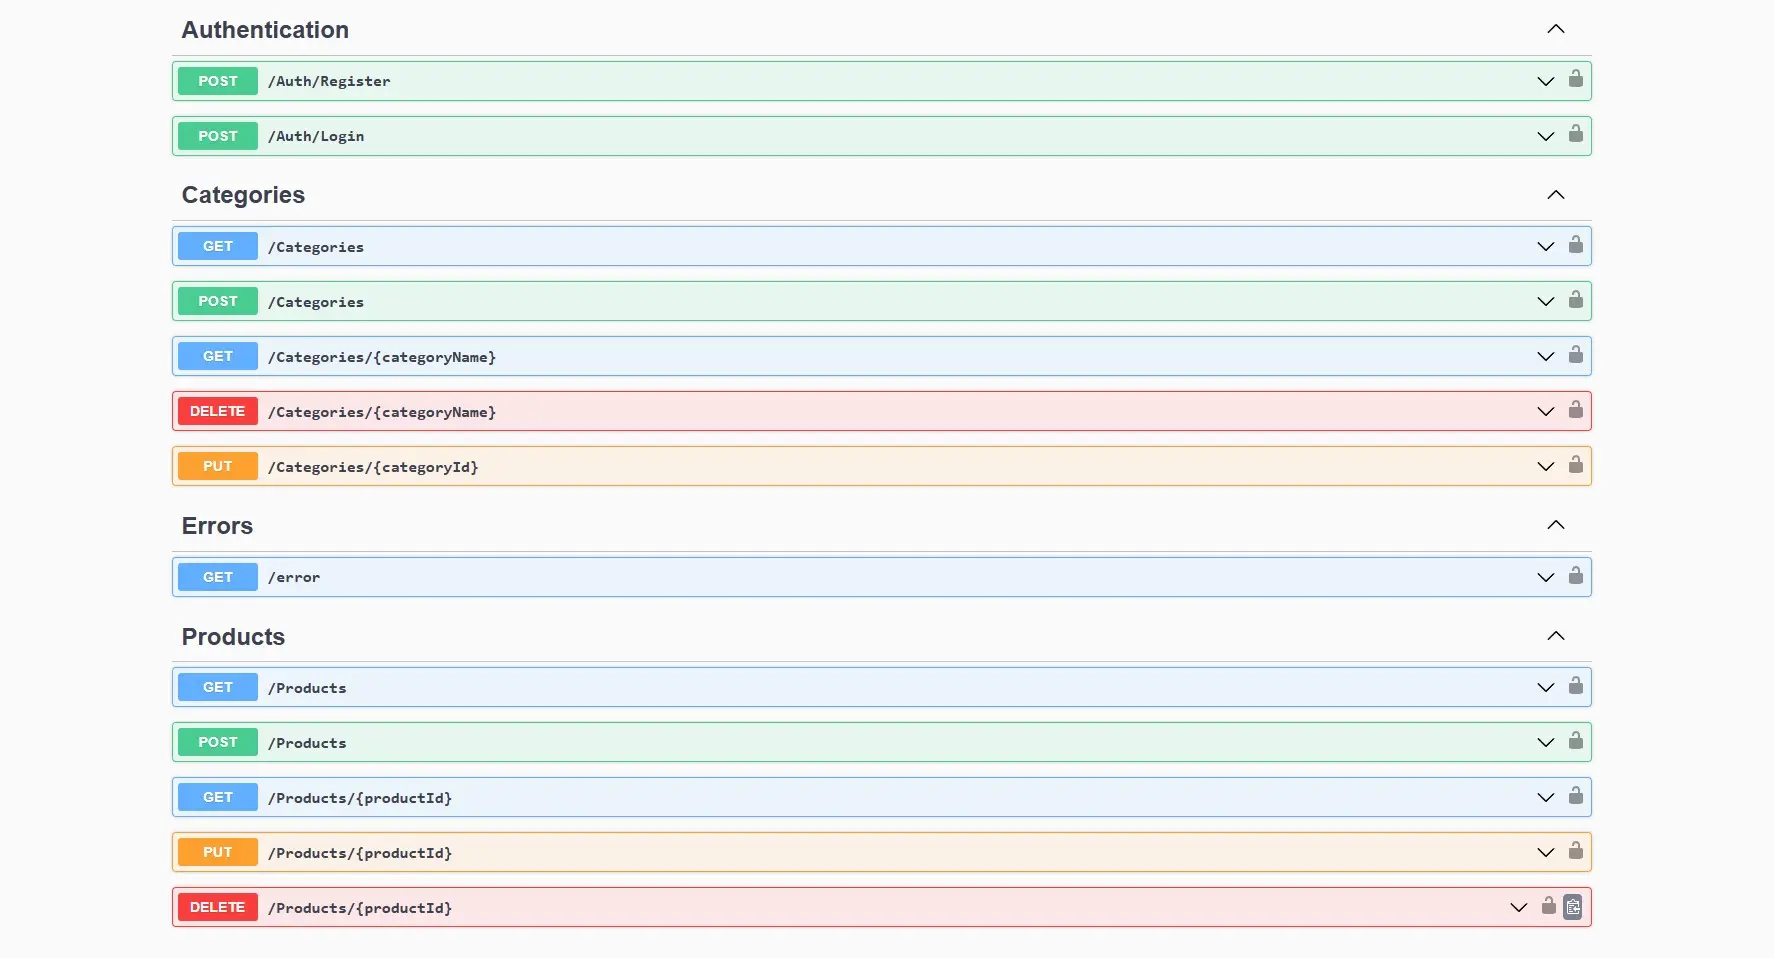This screenshot has width=1774, height=958.
Task: Click lock icon on DELETE /Categories/{categoryName}
Action: (x=1576, y=410)
